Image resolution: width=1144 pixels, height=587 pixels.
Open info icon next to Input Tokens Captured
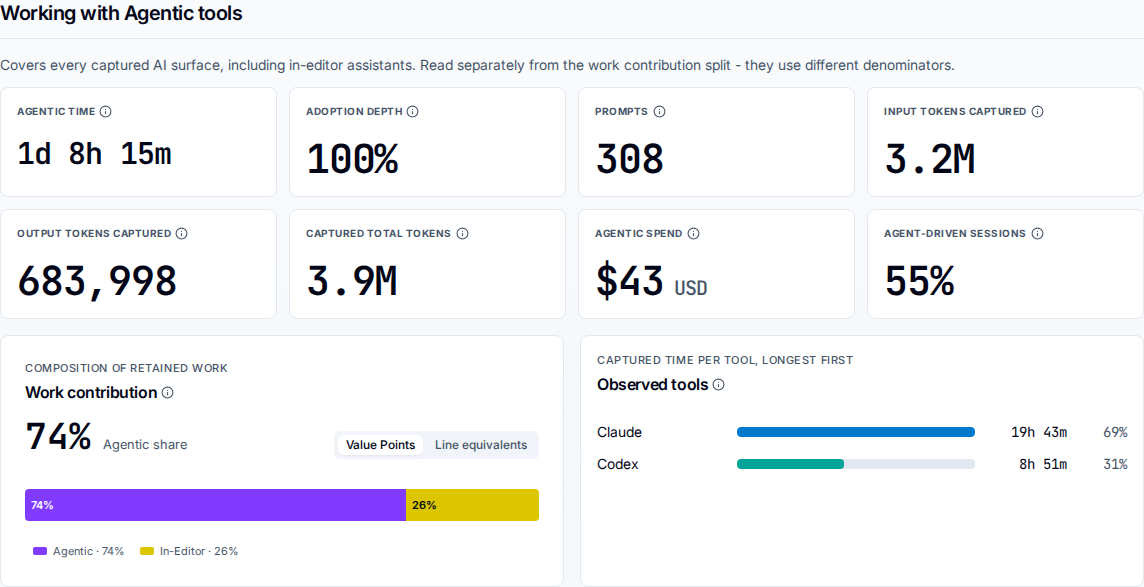click(1037, 112)
